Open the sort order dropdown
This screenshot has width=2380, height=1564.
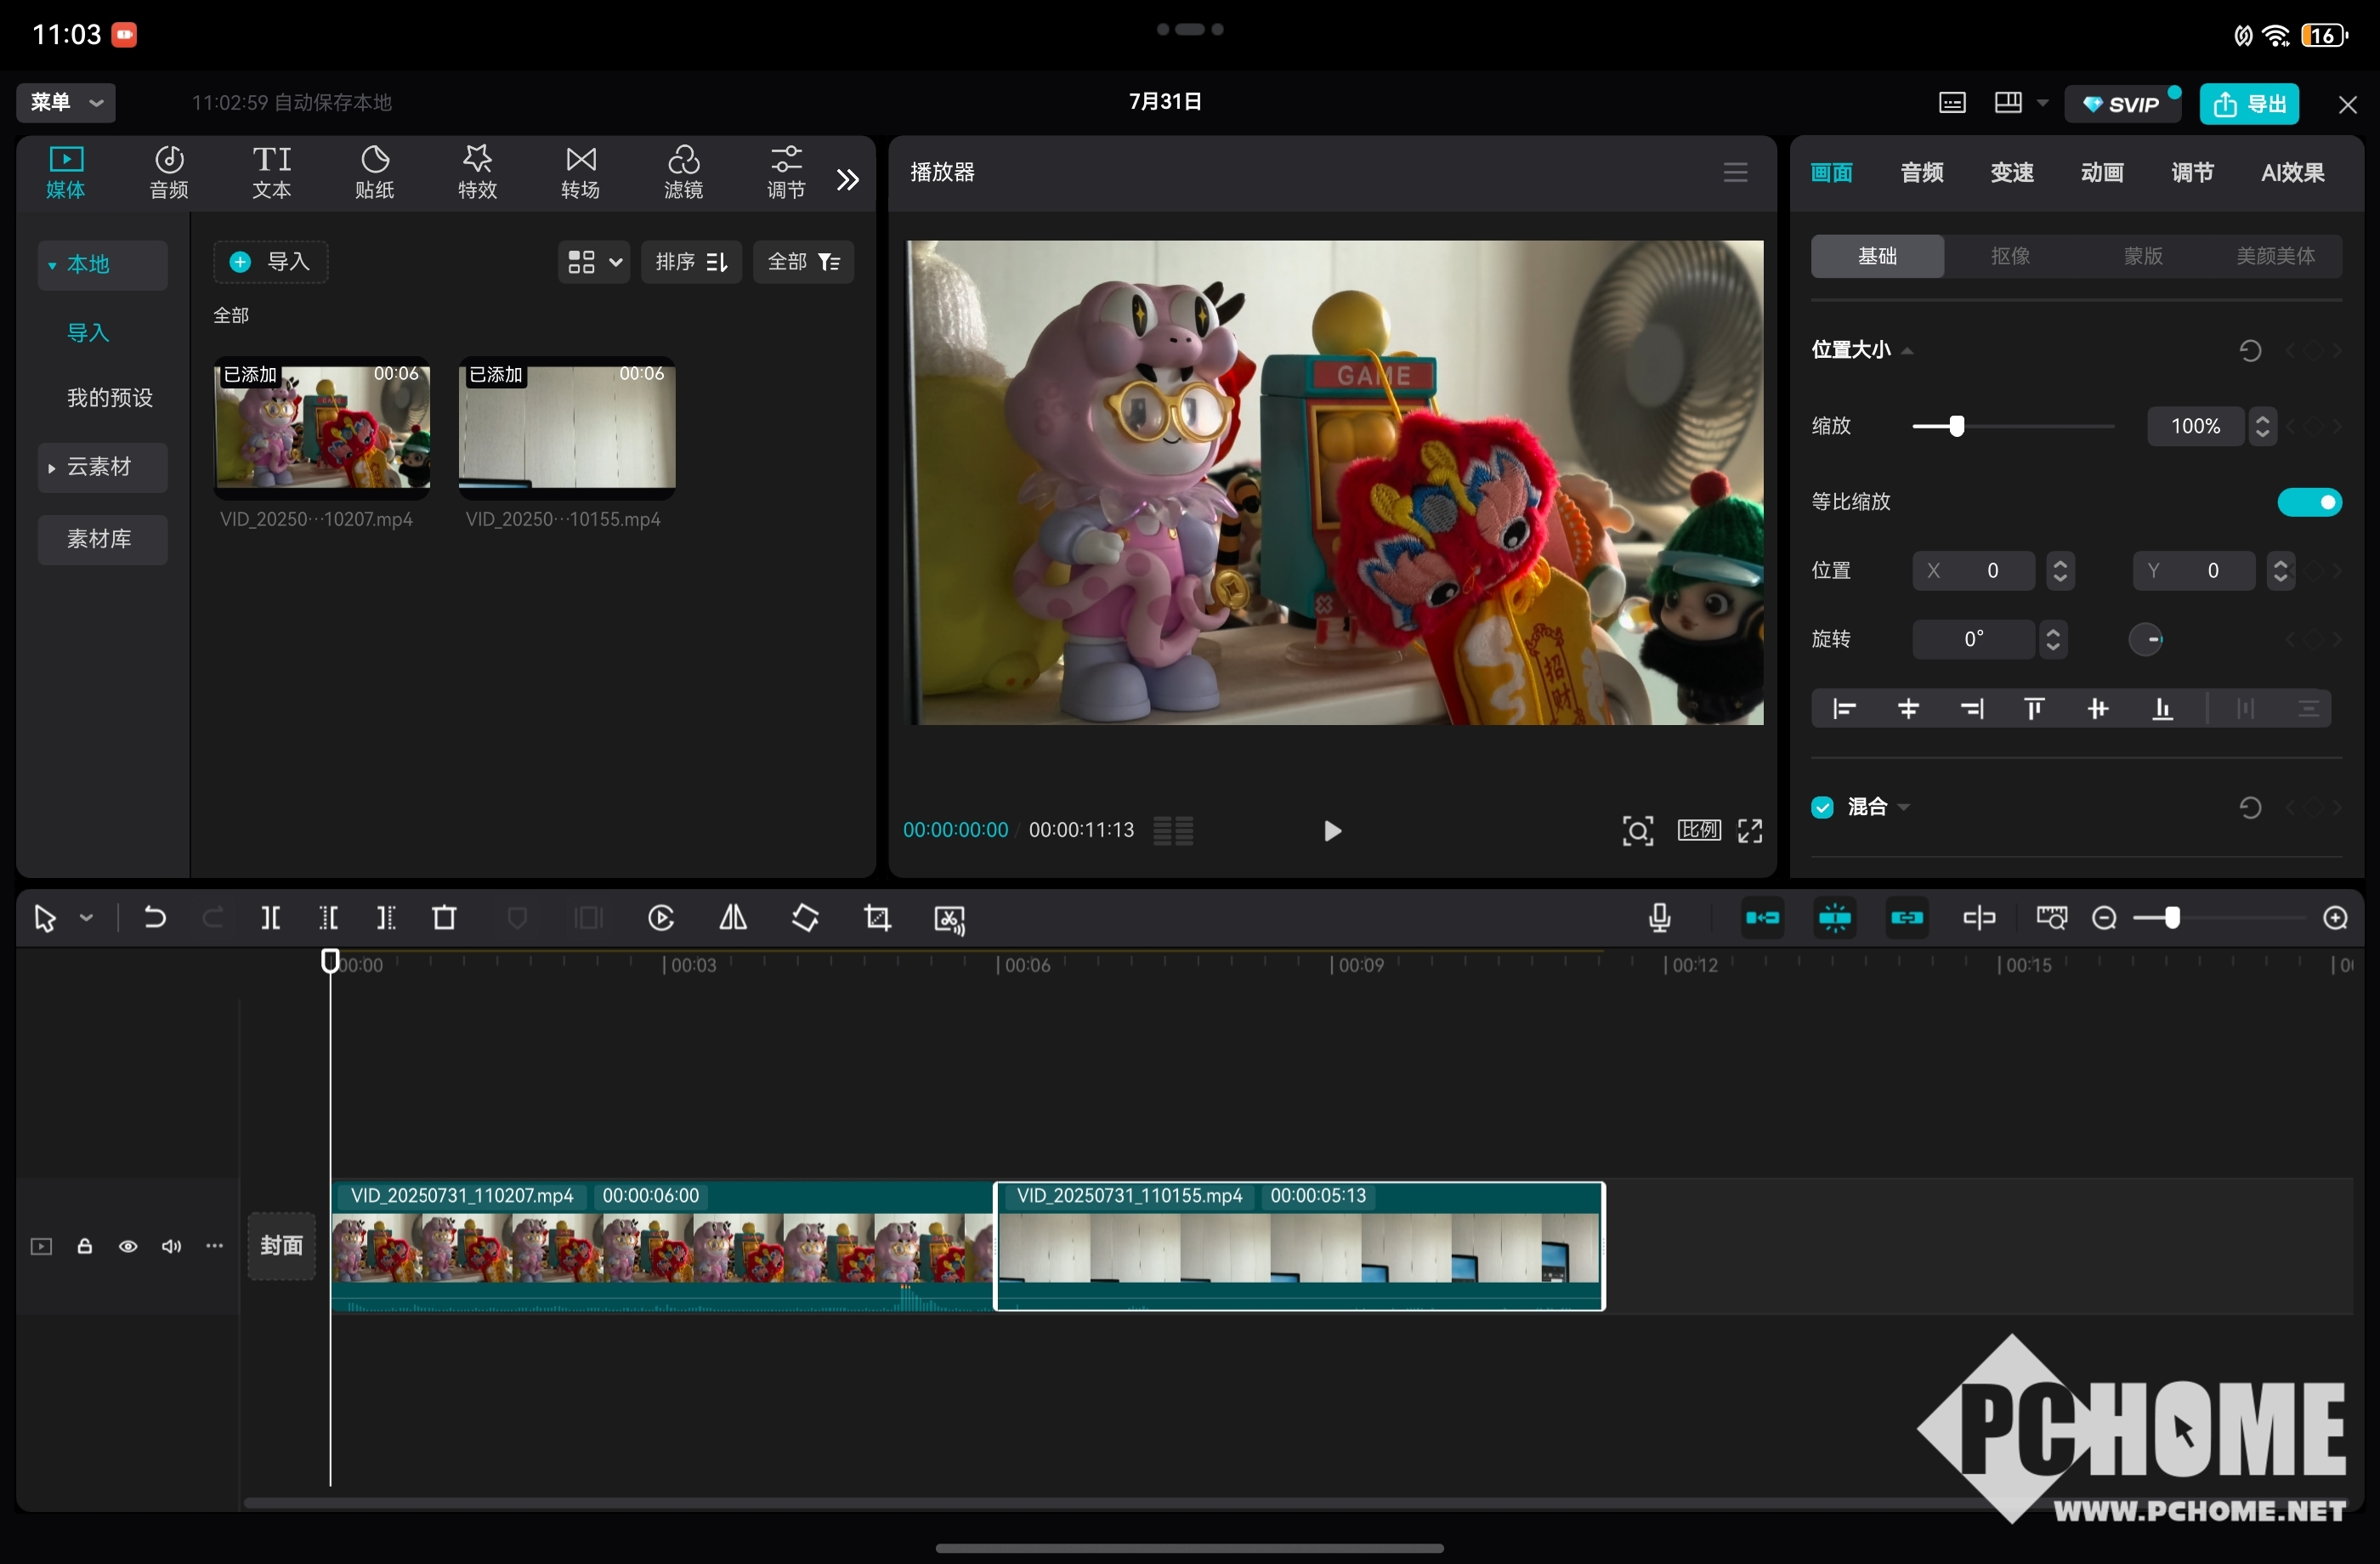pyautogui.click(x=691, y=262)
